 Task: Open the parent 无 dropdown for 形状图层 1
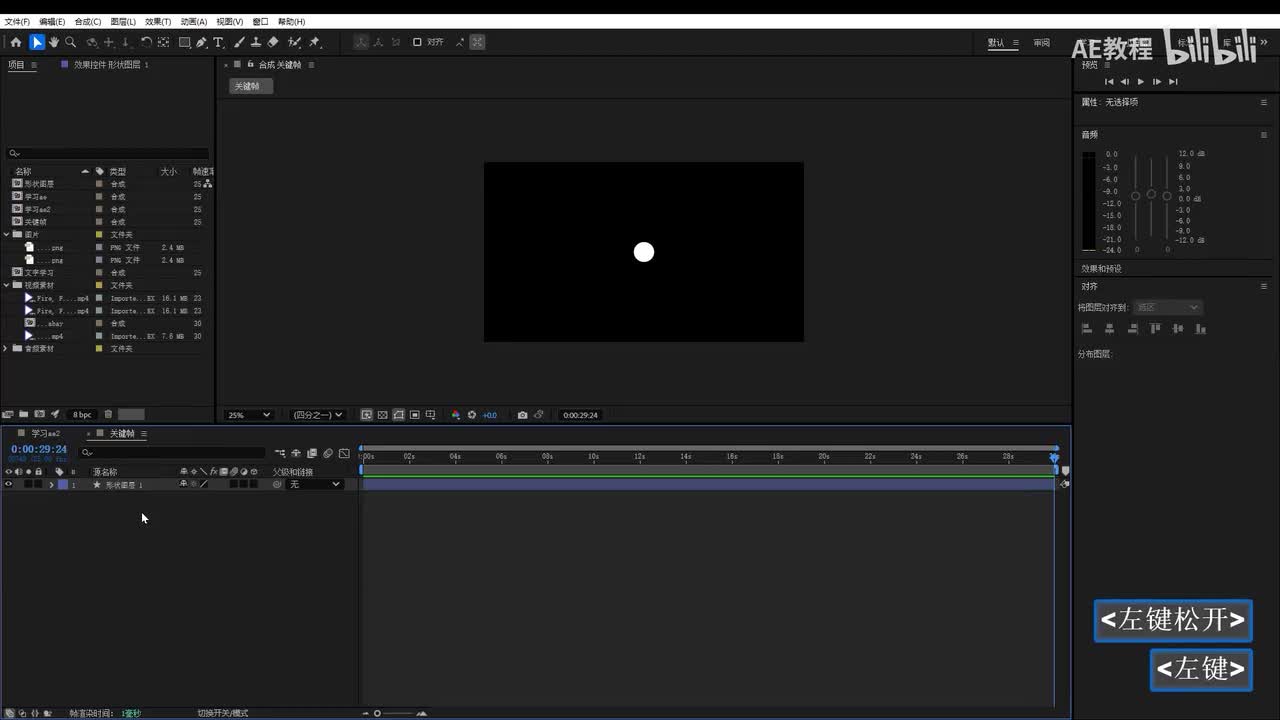point(315,484)
